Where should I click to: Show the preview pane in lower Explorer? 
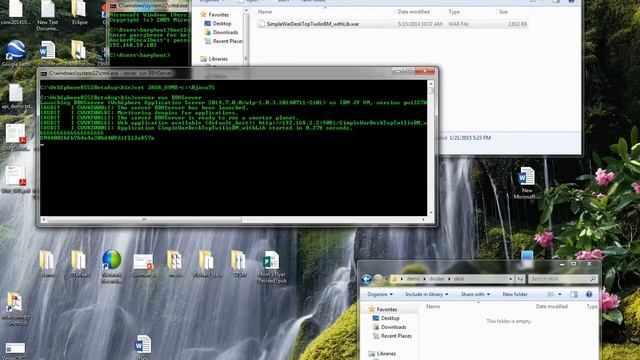pyautogui.click(x=574, y=294)
